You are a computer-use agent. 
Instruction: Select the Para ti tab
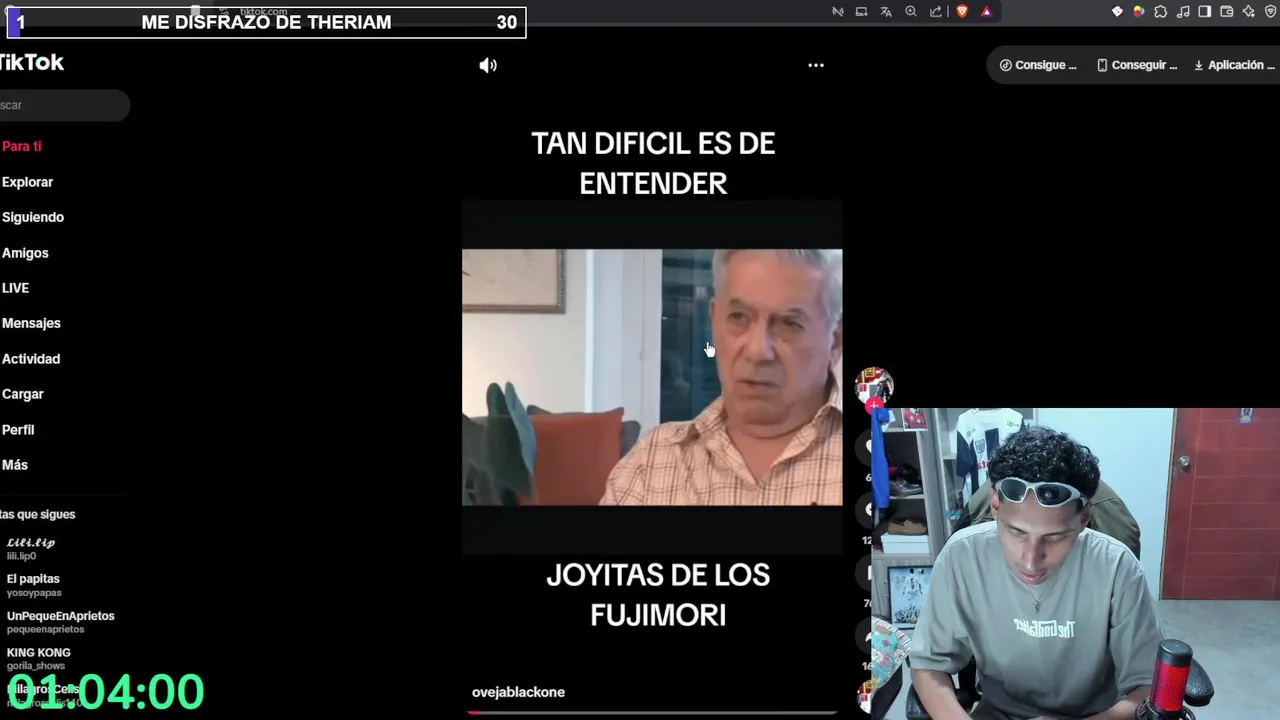pyautogui.click(x=22, y=146)
